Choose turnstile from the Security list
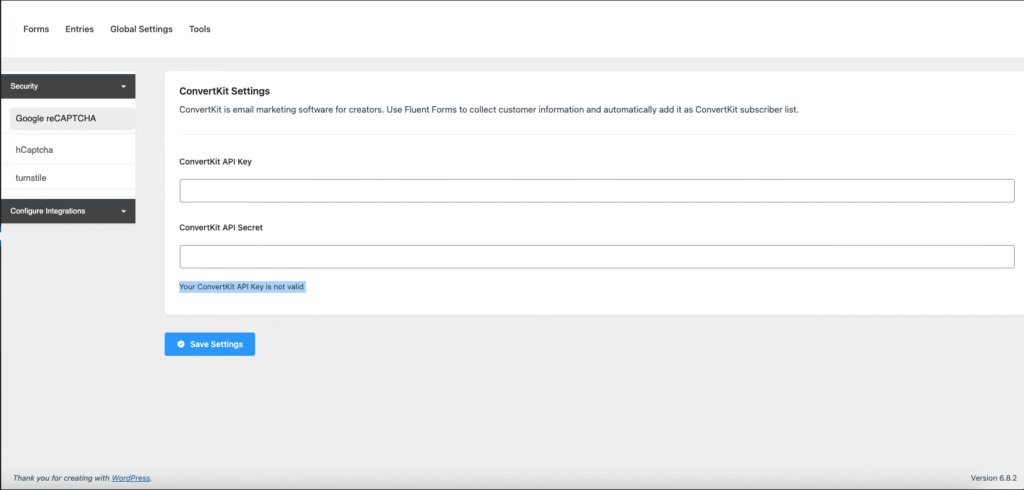Image resolution: width=1024 pixels, height=490 pixels. (x=31, y=177)
